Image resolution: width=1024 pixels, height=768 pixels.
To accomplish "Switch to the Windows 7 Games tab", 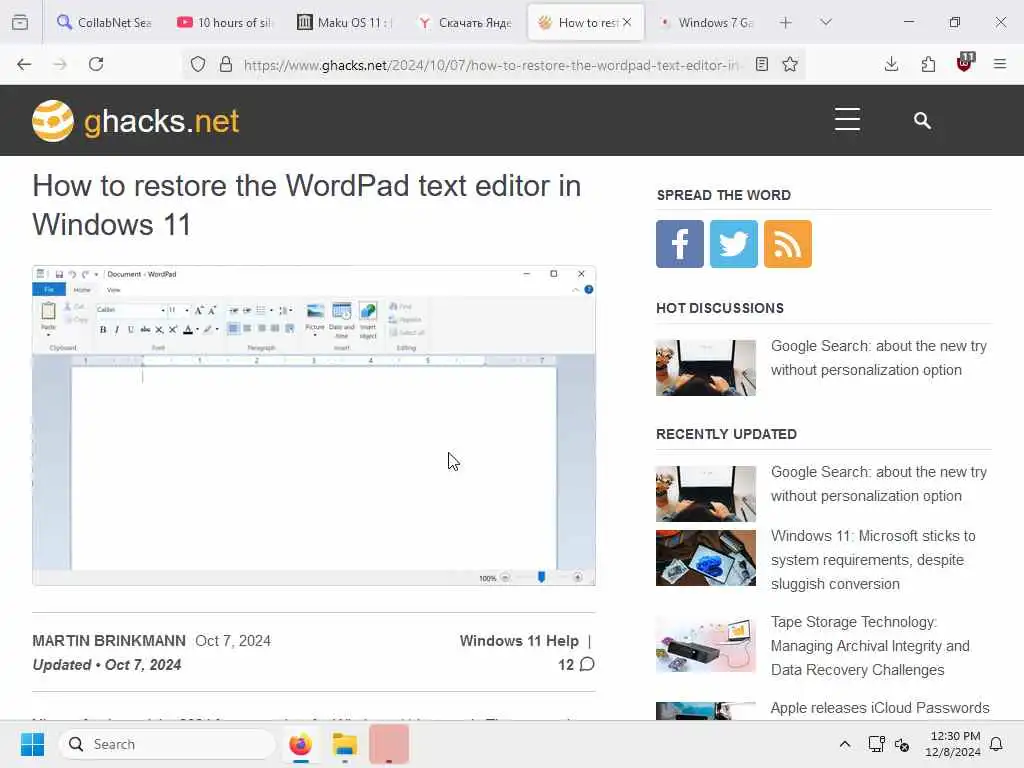I will click(706, 22).
